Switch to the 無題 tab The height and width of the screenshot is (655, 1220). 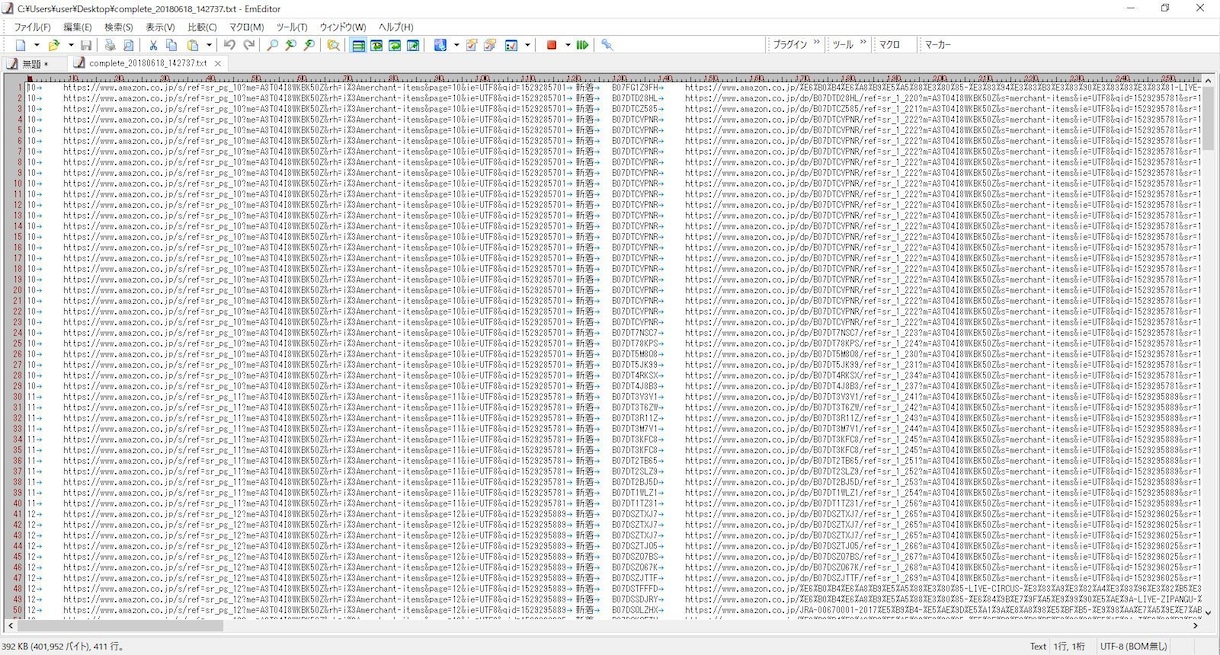point(35,63)
